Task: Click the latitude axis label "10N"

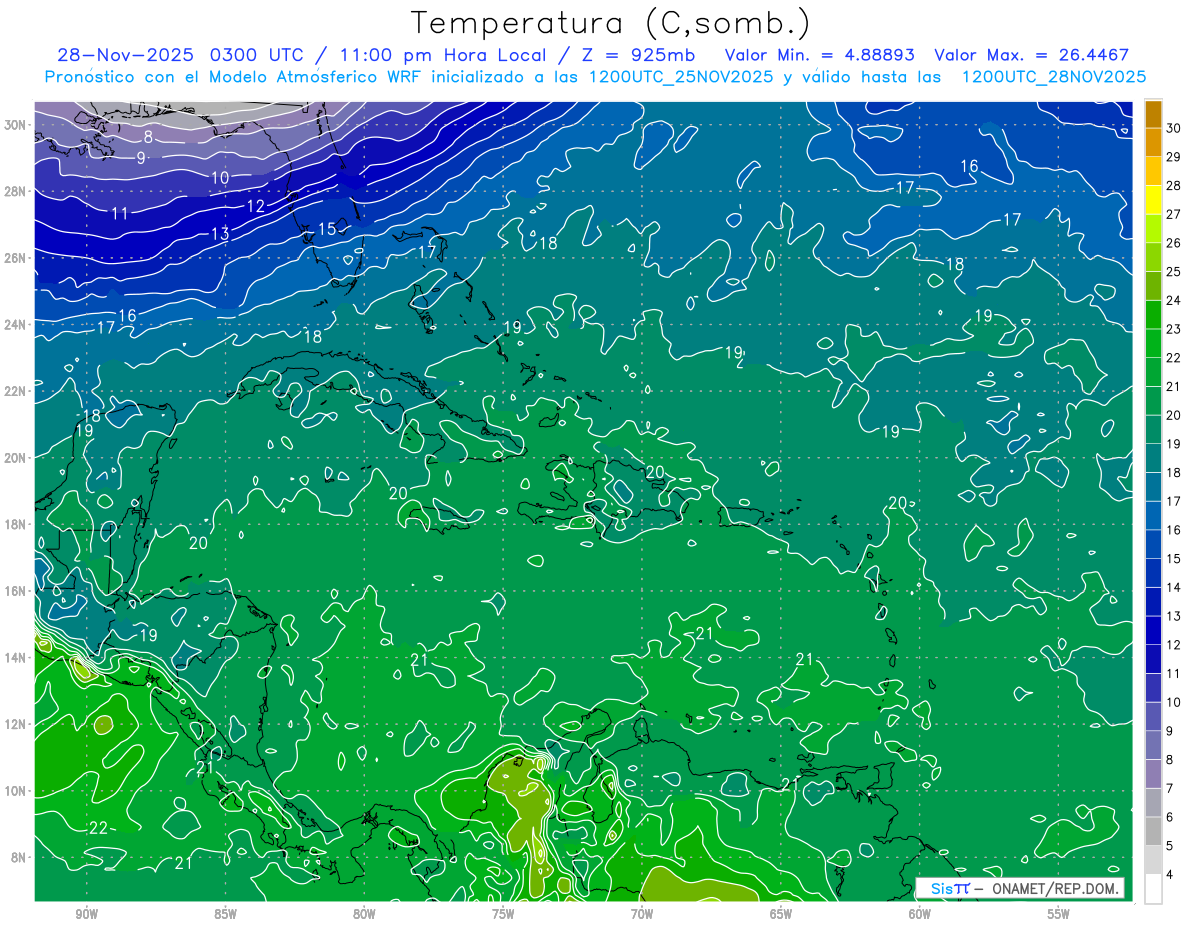Action: coord(16,791)
